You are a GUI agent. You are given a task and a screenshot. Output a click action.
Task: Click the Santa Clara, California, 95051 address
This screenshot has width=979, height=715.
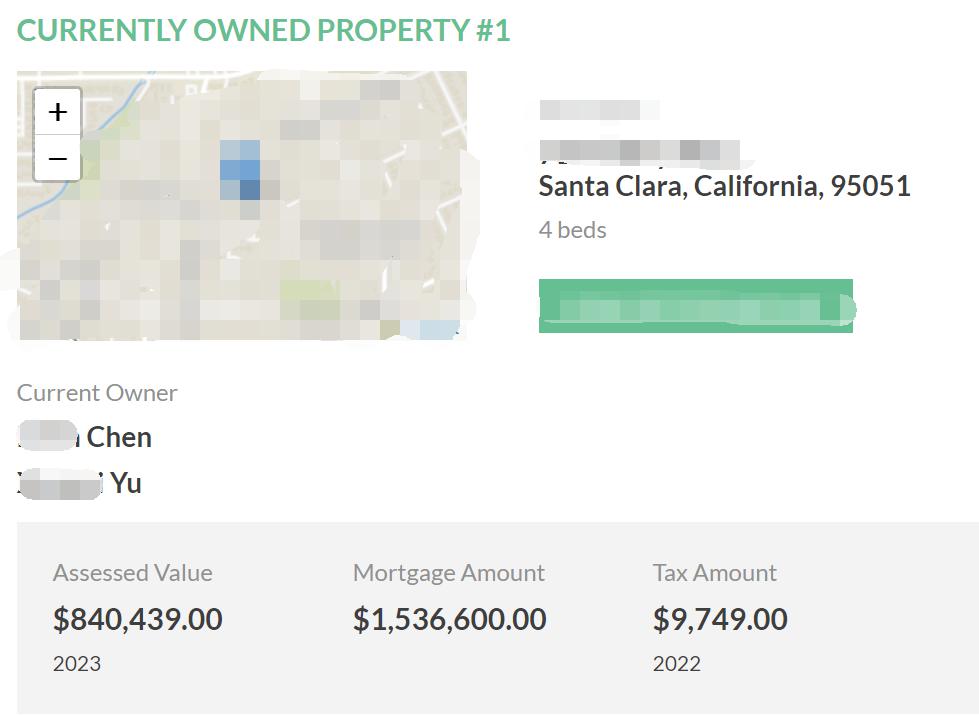[x=724, y=186]
